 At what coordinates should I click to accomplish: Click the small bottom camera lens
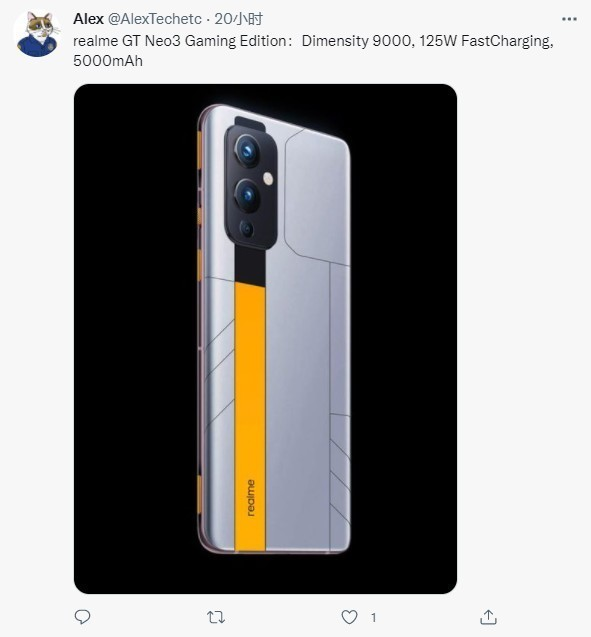(x=247, y=229)
